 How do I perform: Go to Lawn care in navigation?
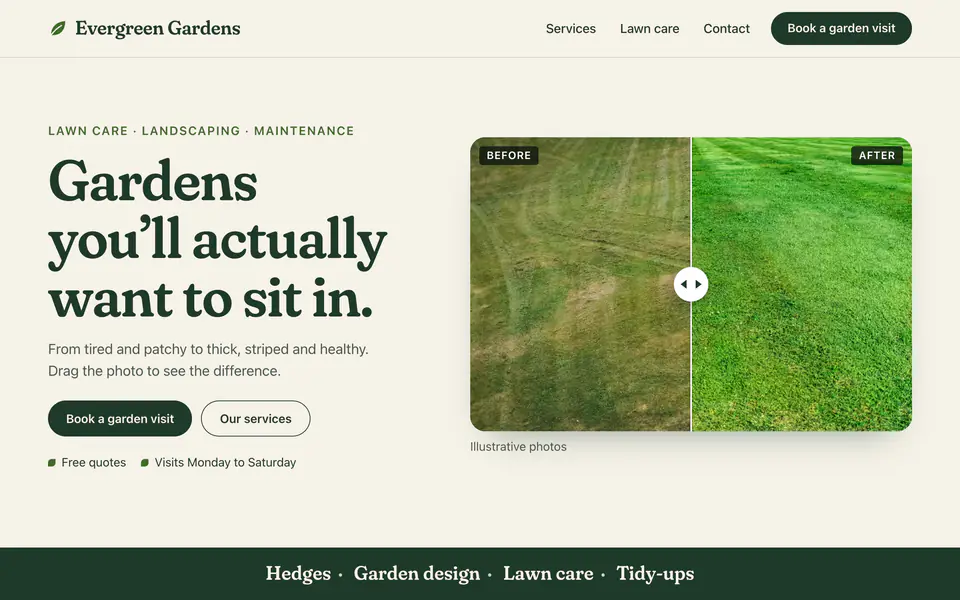click(x=650, y=29)
